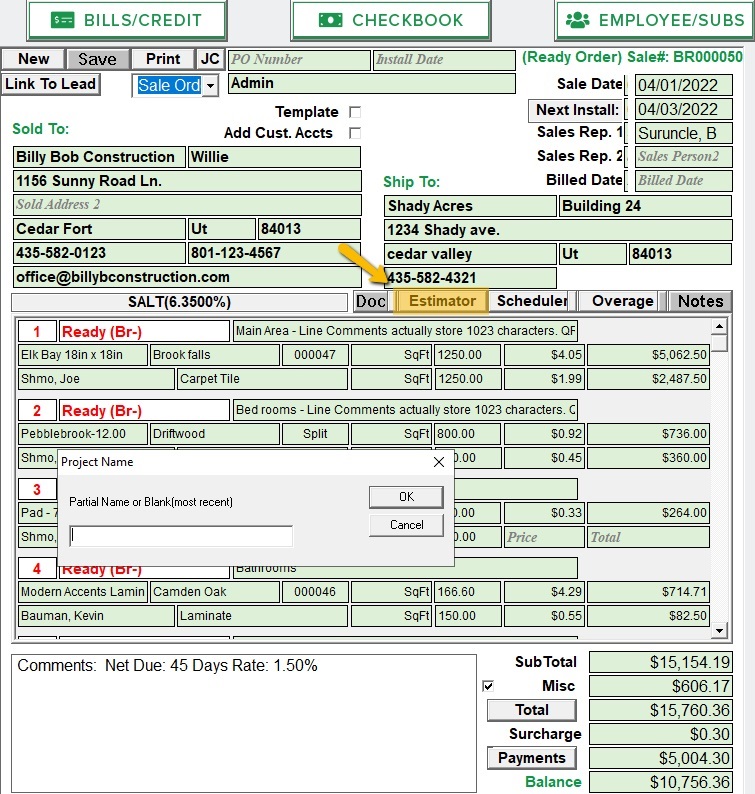Click the SubTotal $15,154.19 field
Screen dimensions: 755x794
(x=661, y=662)
